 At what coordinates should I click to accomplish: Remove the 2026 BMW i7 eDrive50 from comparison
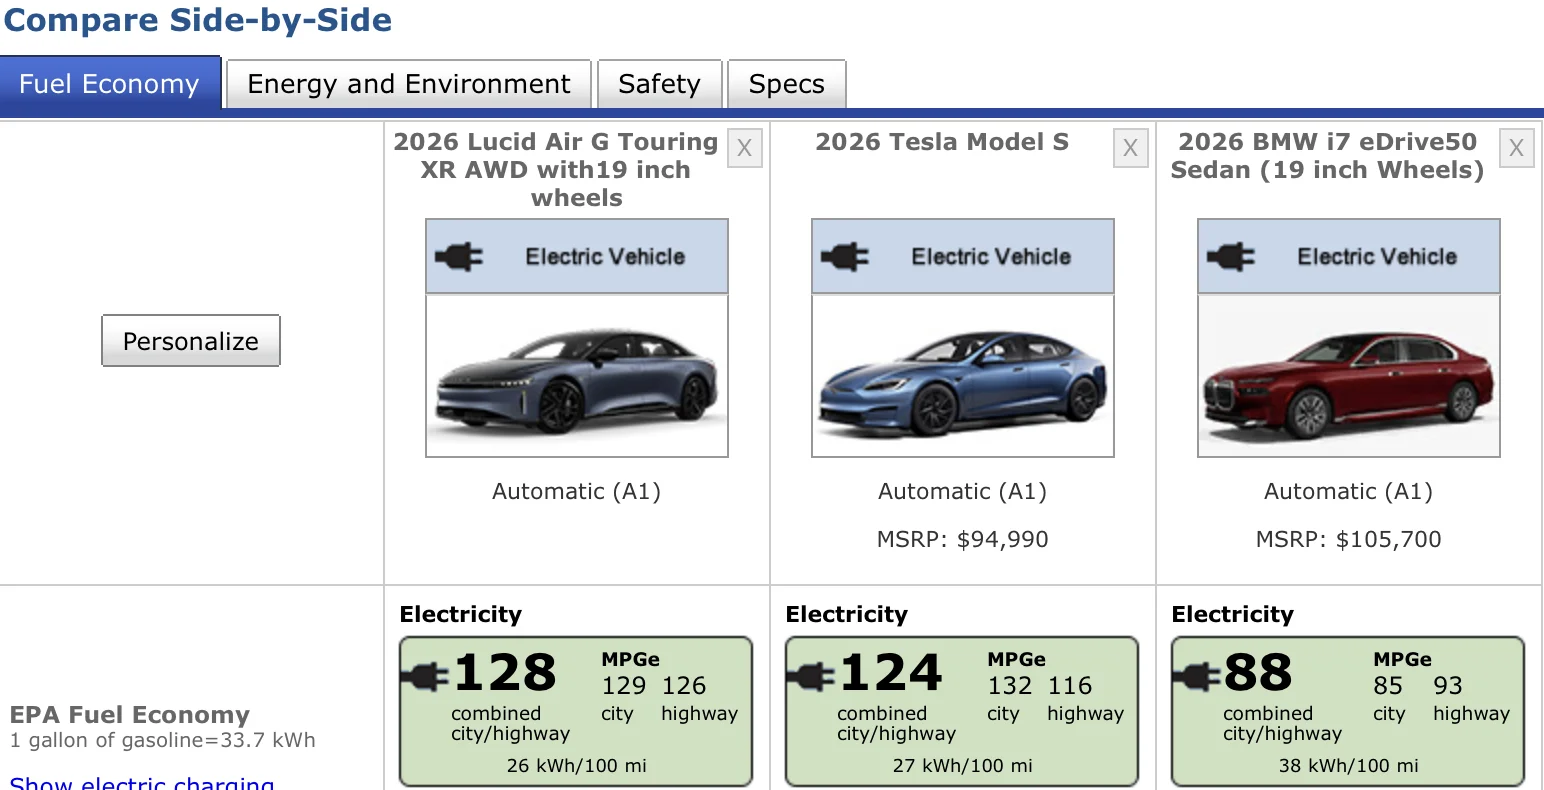pos(1516,148)
